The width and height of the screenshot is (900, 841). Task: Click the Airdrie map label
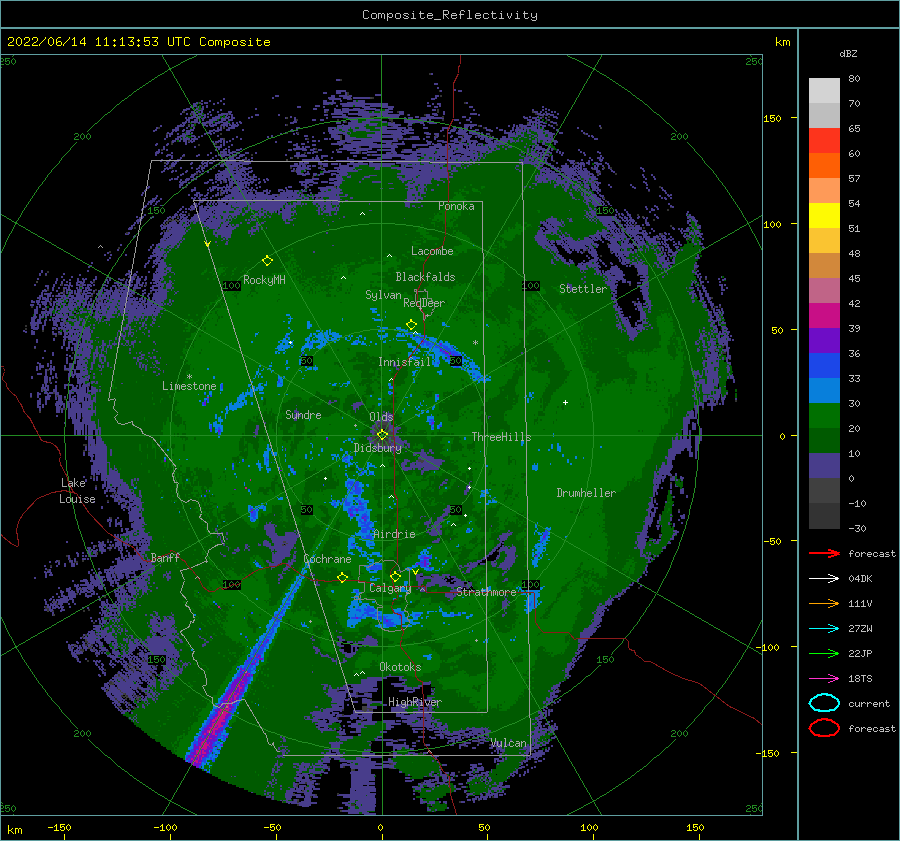coord(394,534)
